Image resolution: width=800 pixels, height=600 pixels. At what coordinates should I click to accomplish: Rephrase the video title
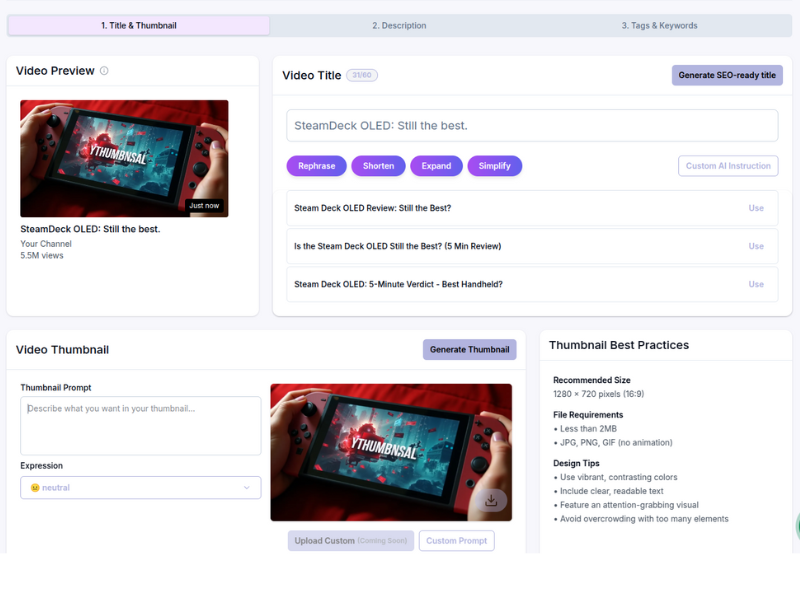click(x=317, y=166)
